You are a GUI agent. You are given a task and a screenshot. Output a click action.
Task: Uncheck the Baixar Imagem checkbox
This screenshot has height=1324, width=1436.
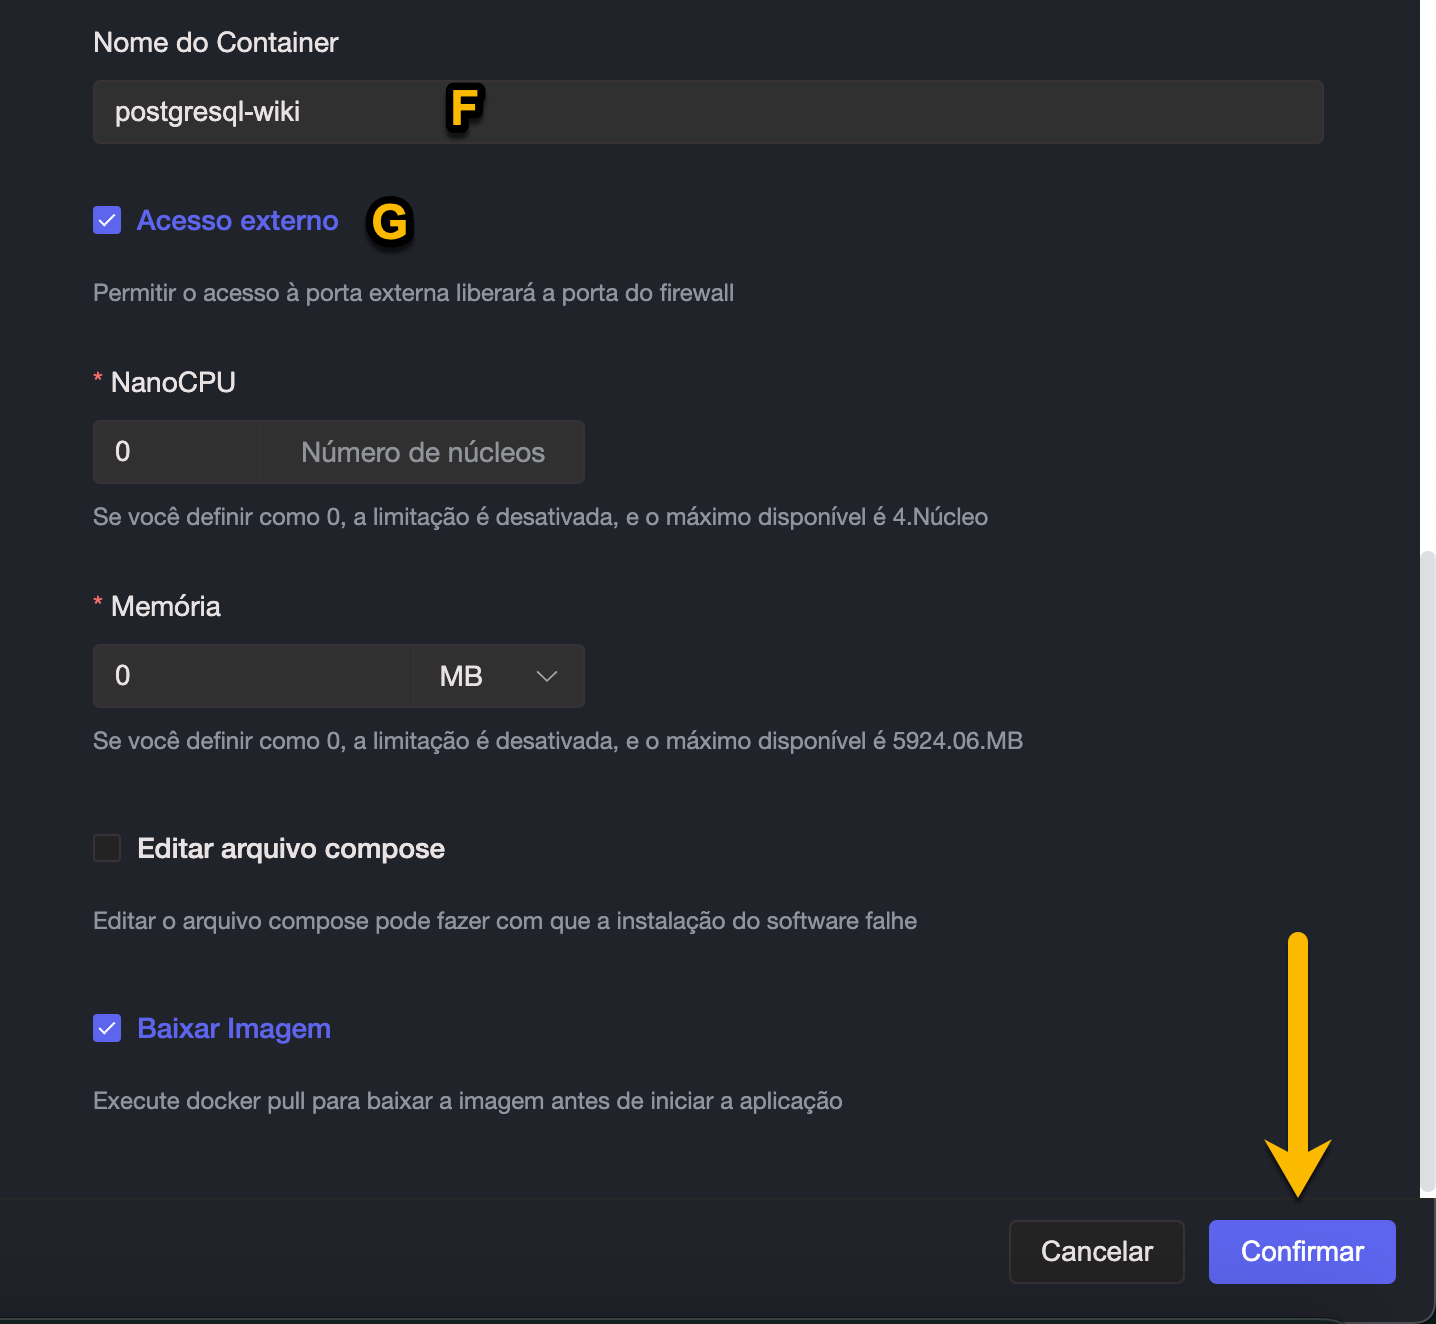[x=107, y=1028]
